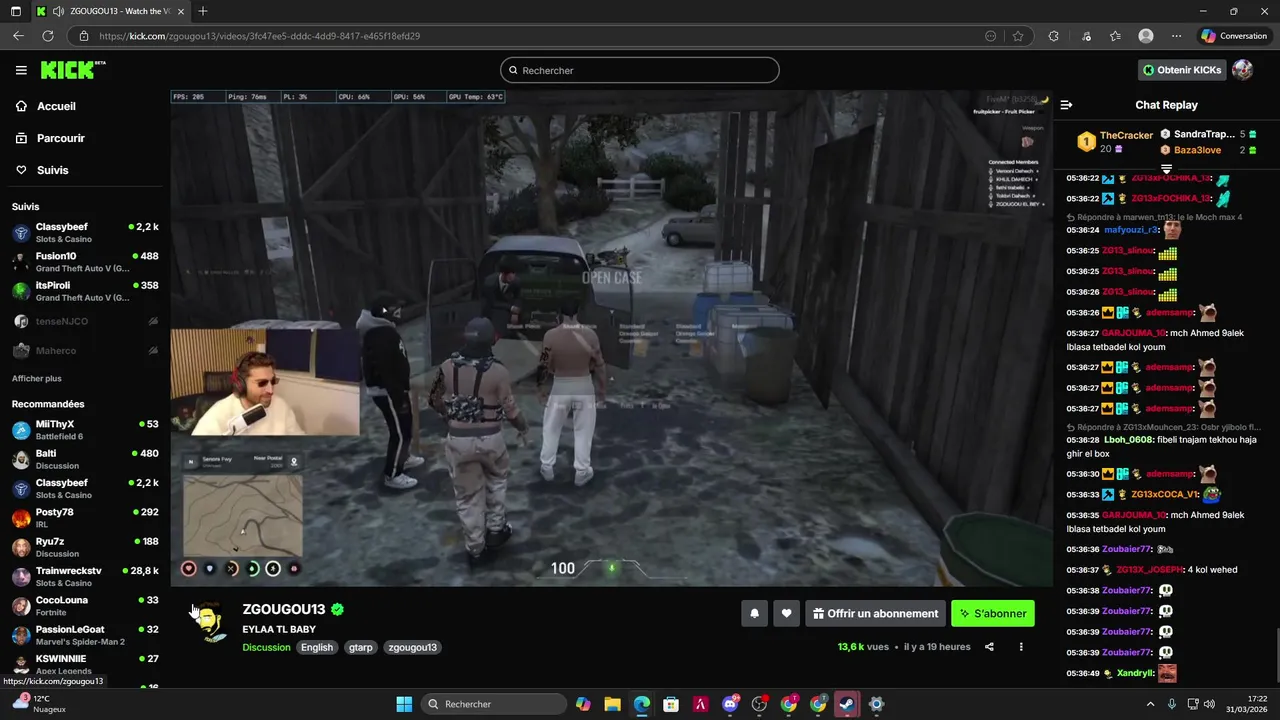Go back in the browser
The width and height of the screenshot is (1280, 720).
point(18,36)
